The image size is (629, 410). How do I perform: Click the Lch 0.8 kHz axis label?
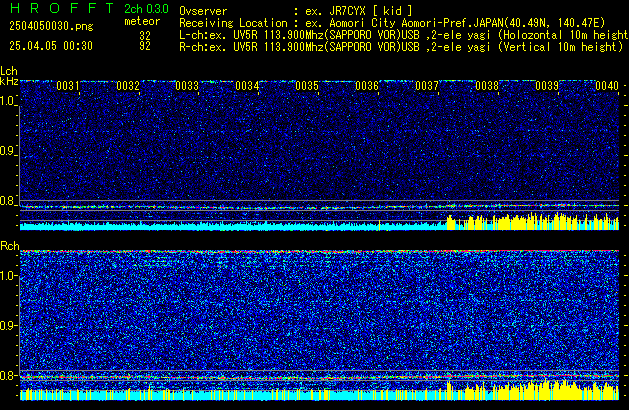pos(7,201)
